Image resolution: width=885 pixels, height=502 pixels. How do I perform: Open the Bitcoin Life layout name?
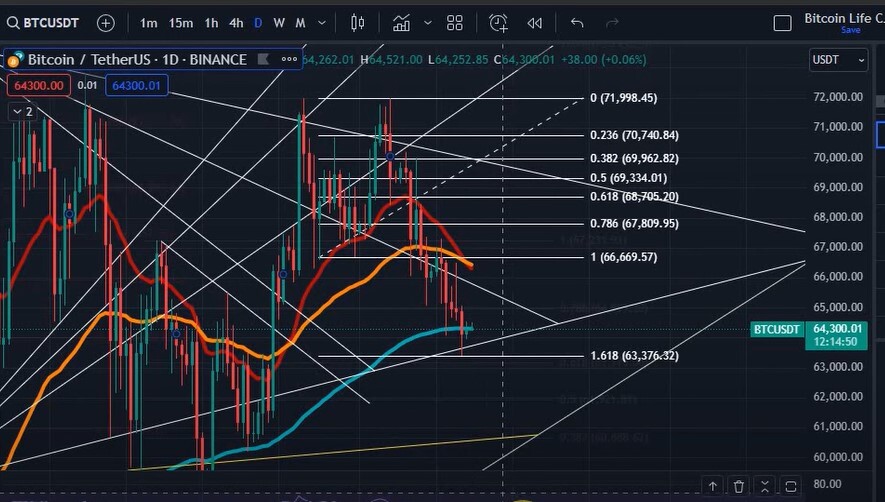(844, 18)
